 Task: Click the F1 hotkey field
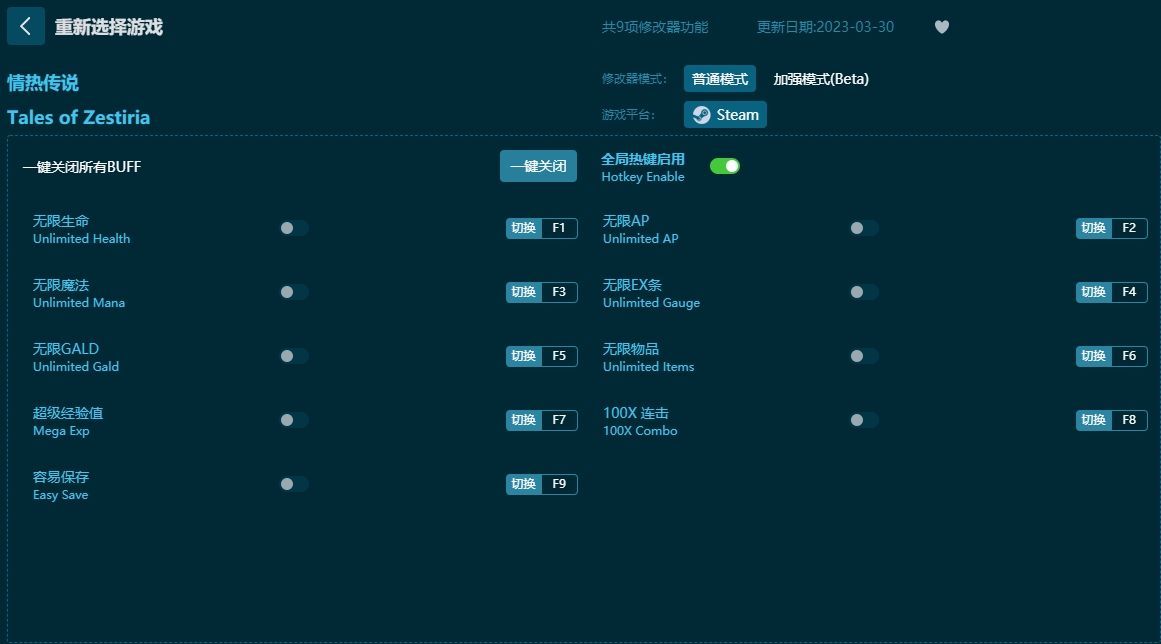[x=559, y=228]
